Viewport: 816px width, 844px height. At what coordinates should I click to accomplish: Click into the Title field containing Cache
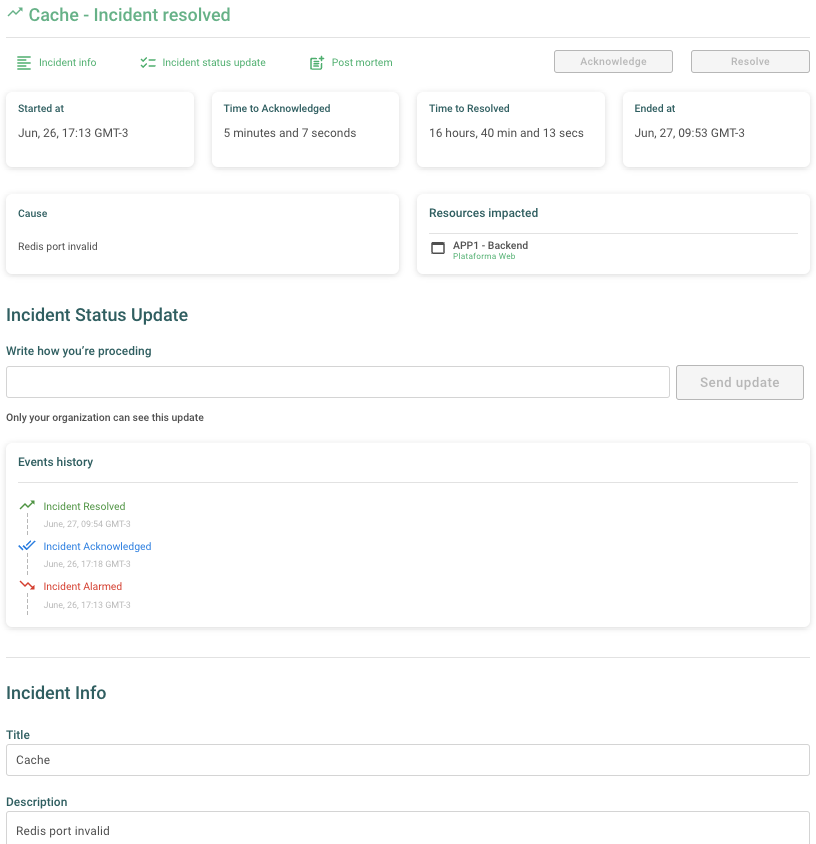click(x=407, y=759)
